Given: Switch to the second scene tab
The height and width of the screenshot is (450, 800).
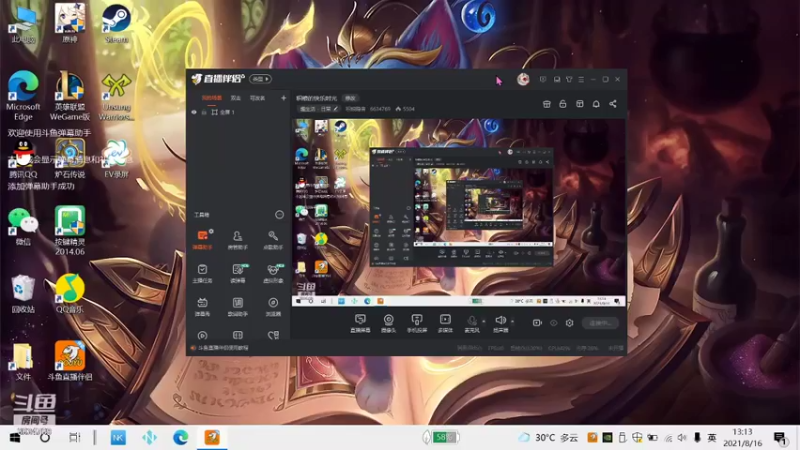Looking at the screenshot, I should coord(236,98).
